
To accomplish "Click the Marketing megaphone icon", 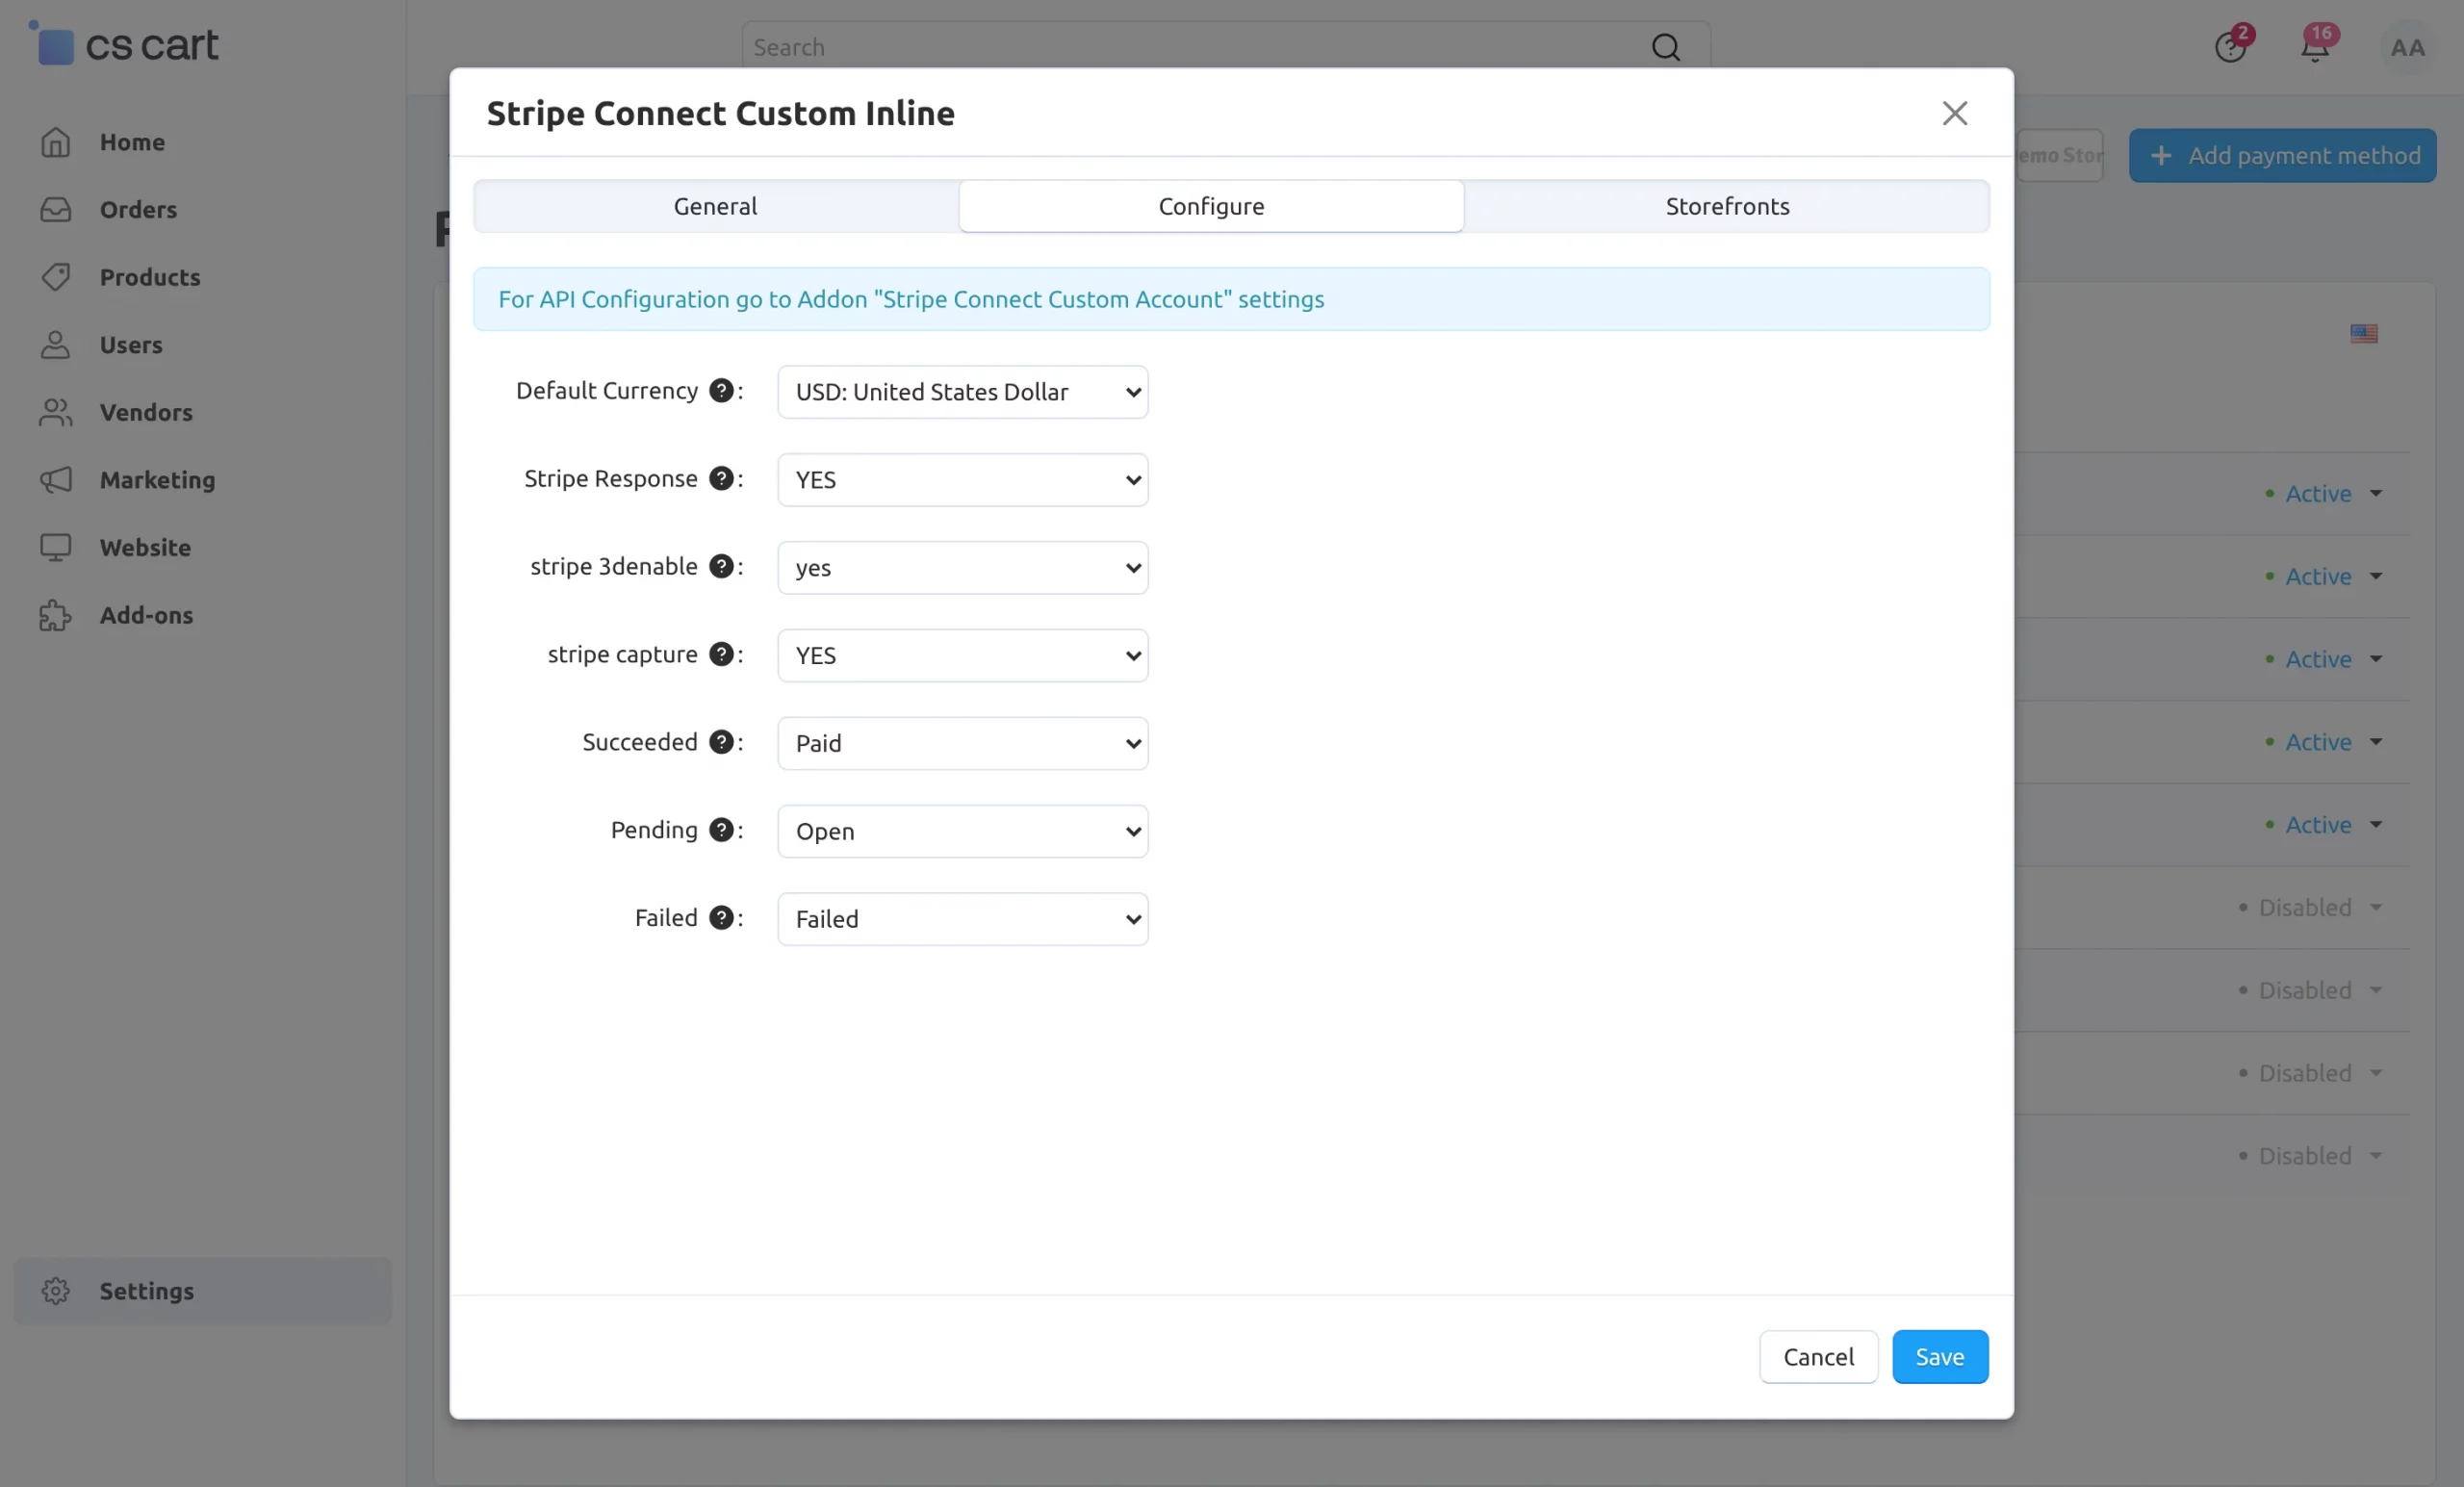I will pos(55,480).
